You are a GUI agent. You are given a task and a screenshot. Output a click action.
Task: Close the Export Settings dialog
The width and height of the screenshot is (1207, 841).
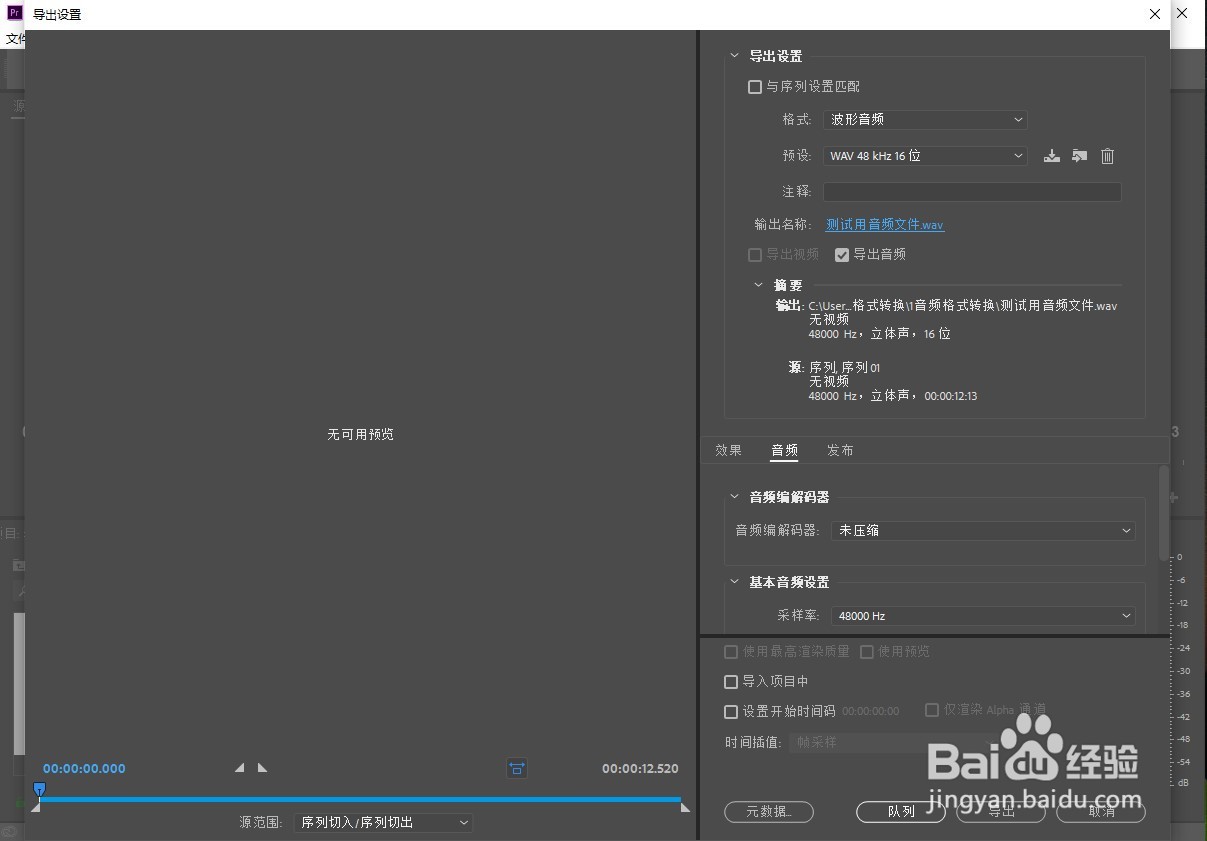point(1156,14)
